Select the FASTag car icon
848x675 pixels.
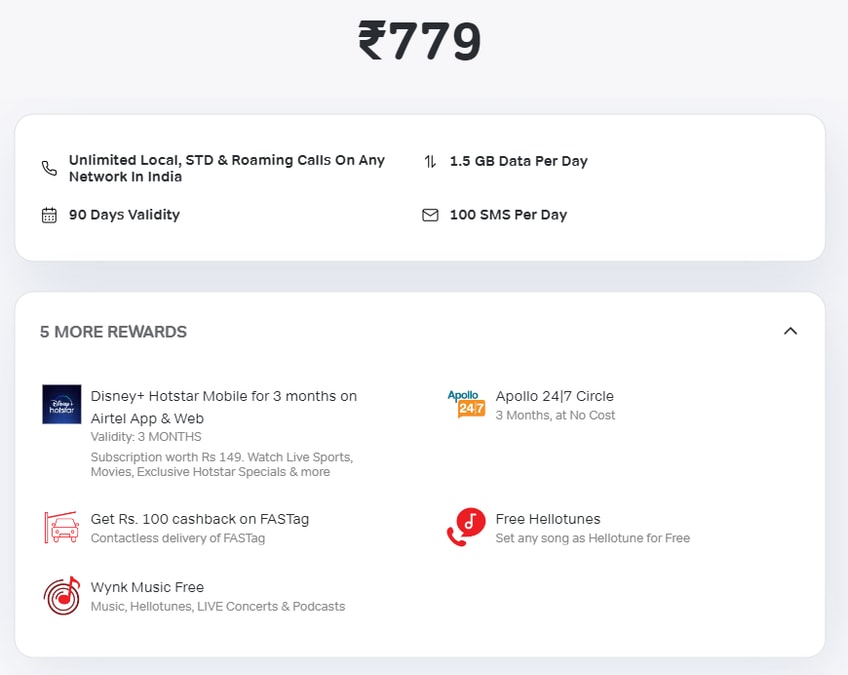(x=61, y=527)
